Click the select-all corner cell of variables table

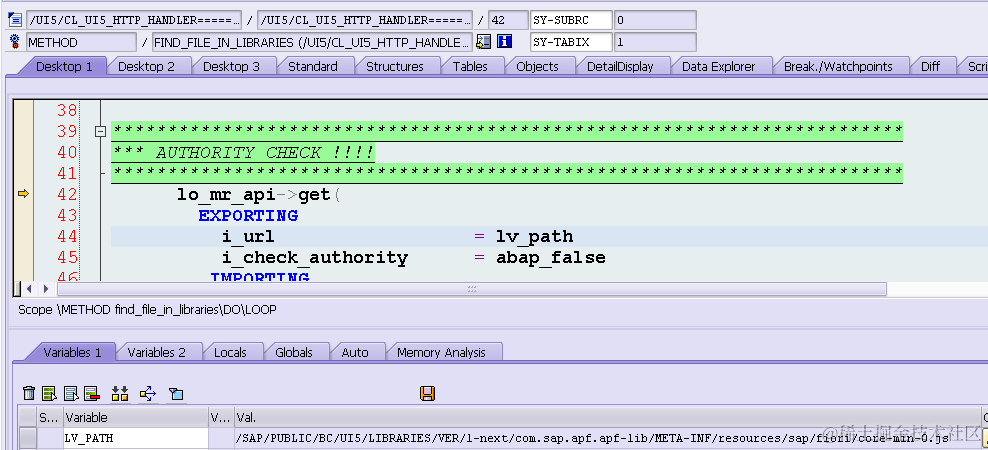[x=28, y=417]
